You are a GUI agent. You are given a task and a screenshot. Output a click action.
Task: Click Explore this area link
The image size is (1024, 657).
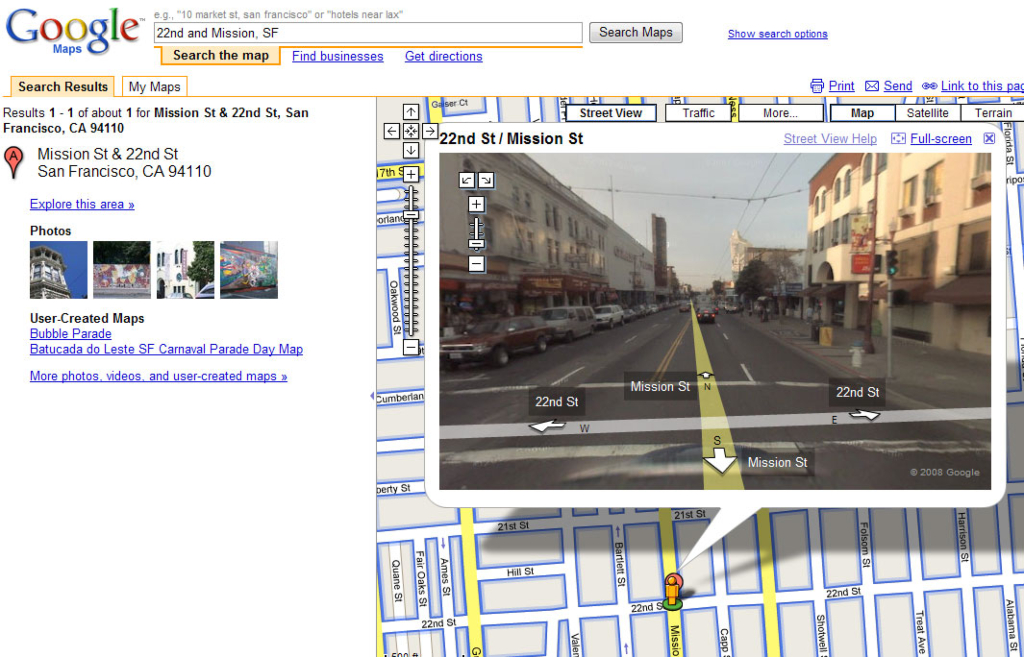coord(82,204)
